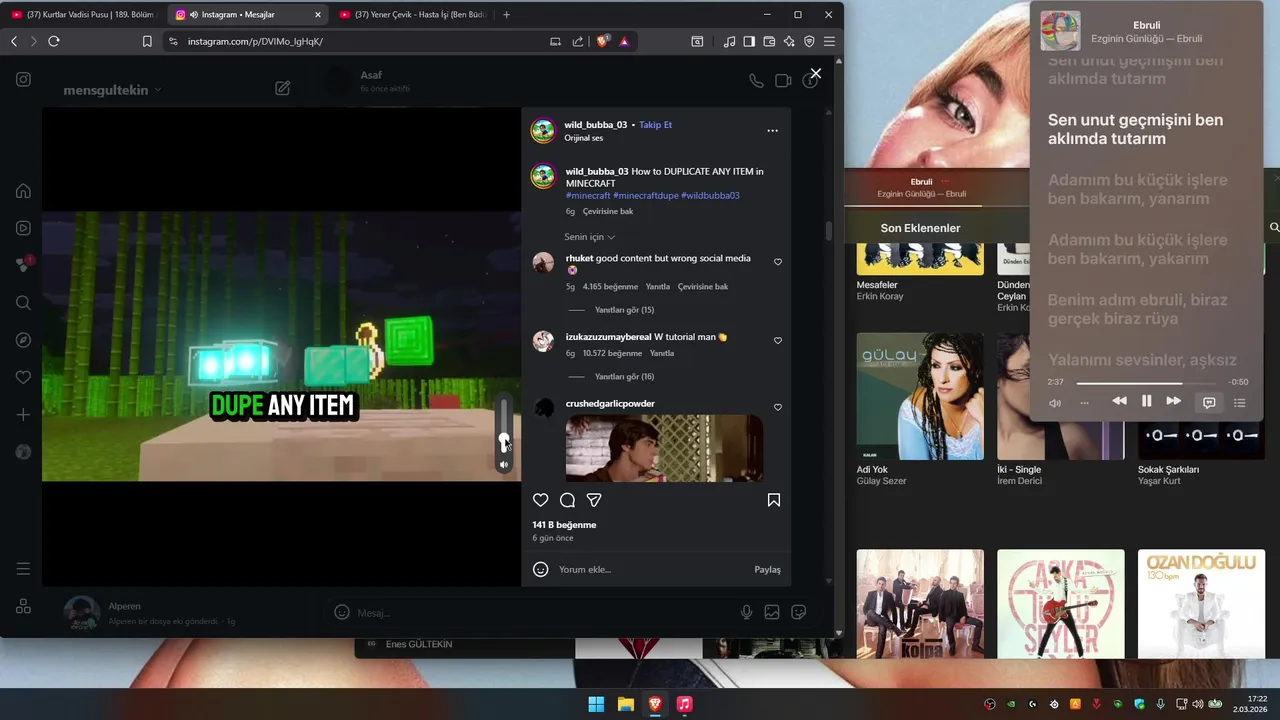Open the Search icon in the Instagram sidebar

tap(23, 303)
